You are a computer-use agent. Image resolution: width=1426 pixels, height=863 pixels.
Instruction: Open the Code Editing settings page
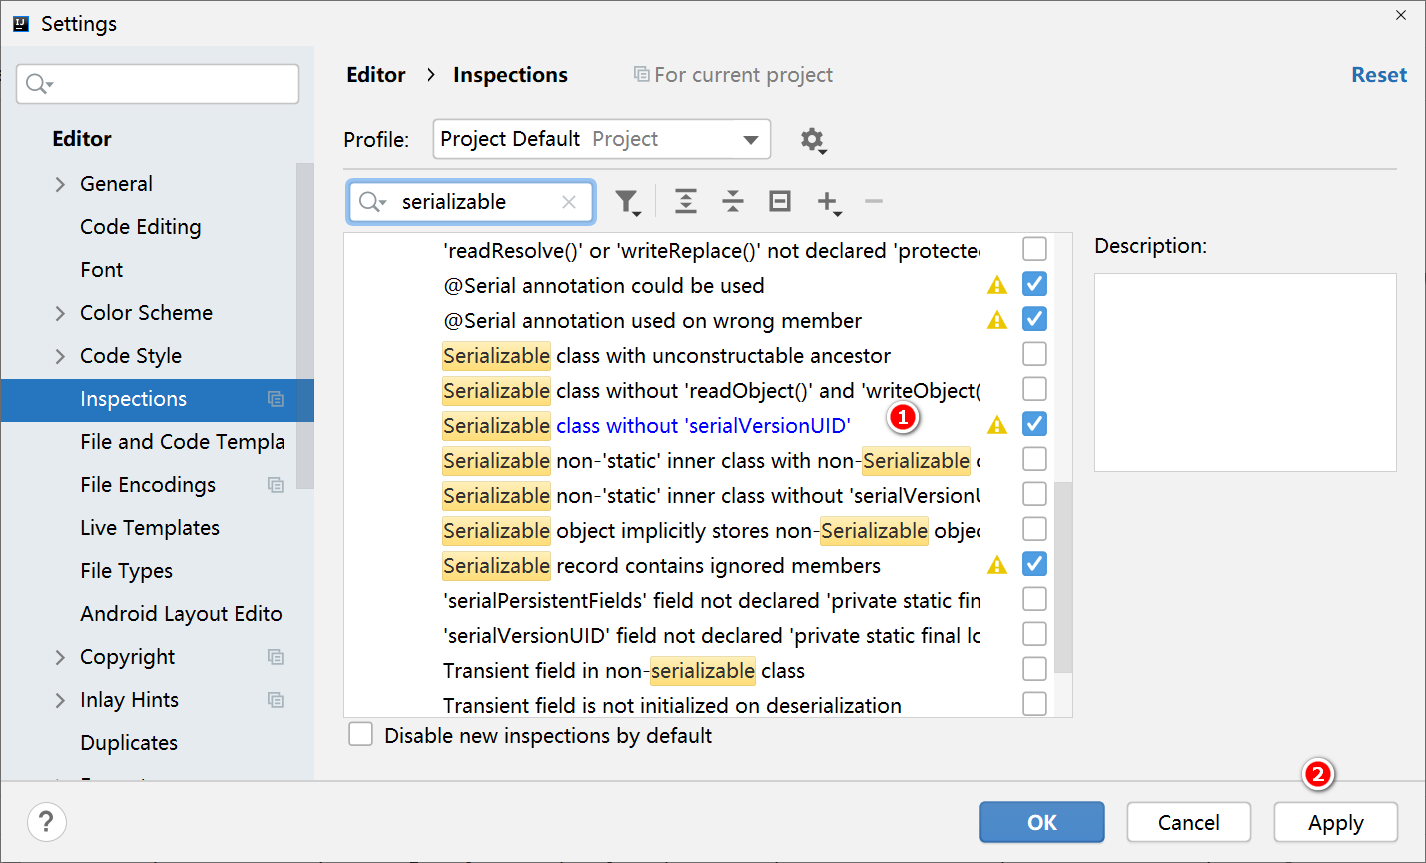(x=141, y=227)
